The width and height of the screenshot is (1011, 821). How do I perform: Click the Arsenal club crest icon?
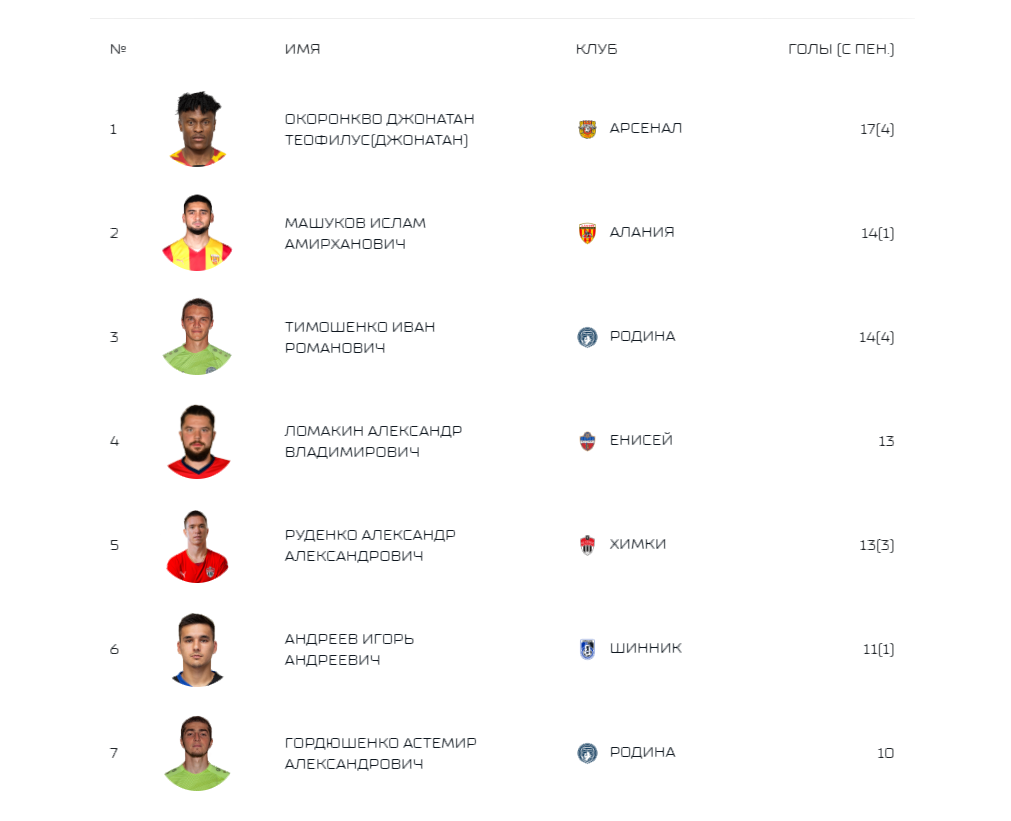click(x=587, y=129)
